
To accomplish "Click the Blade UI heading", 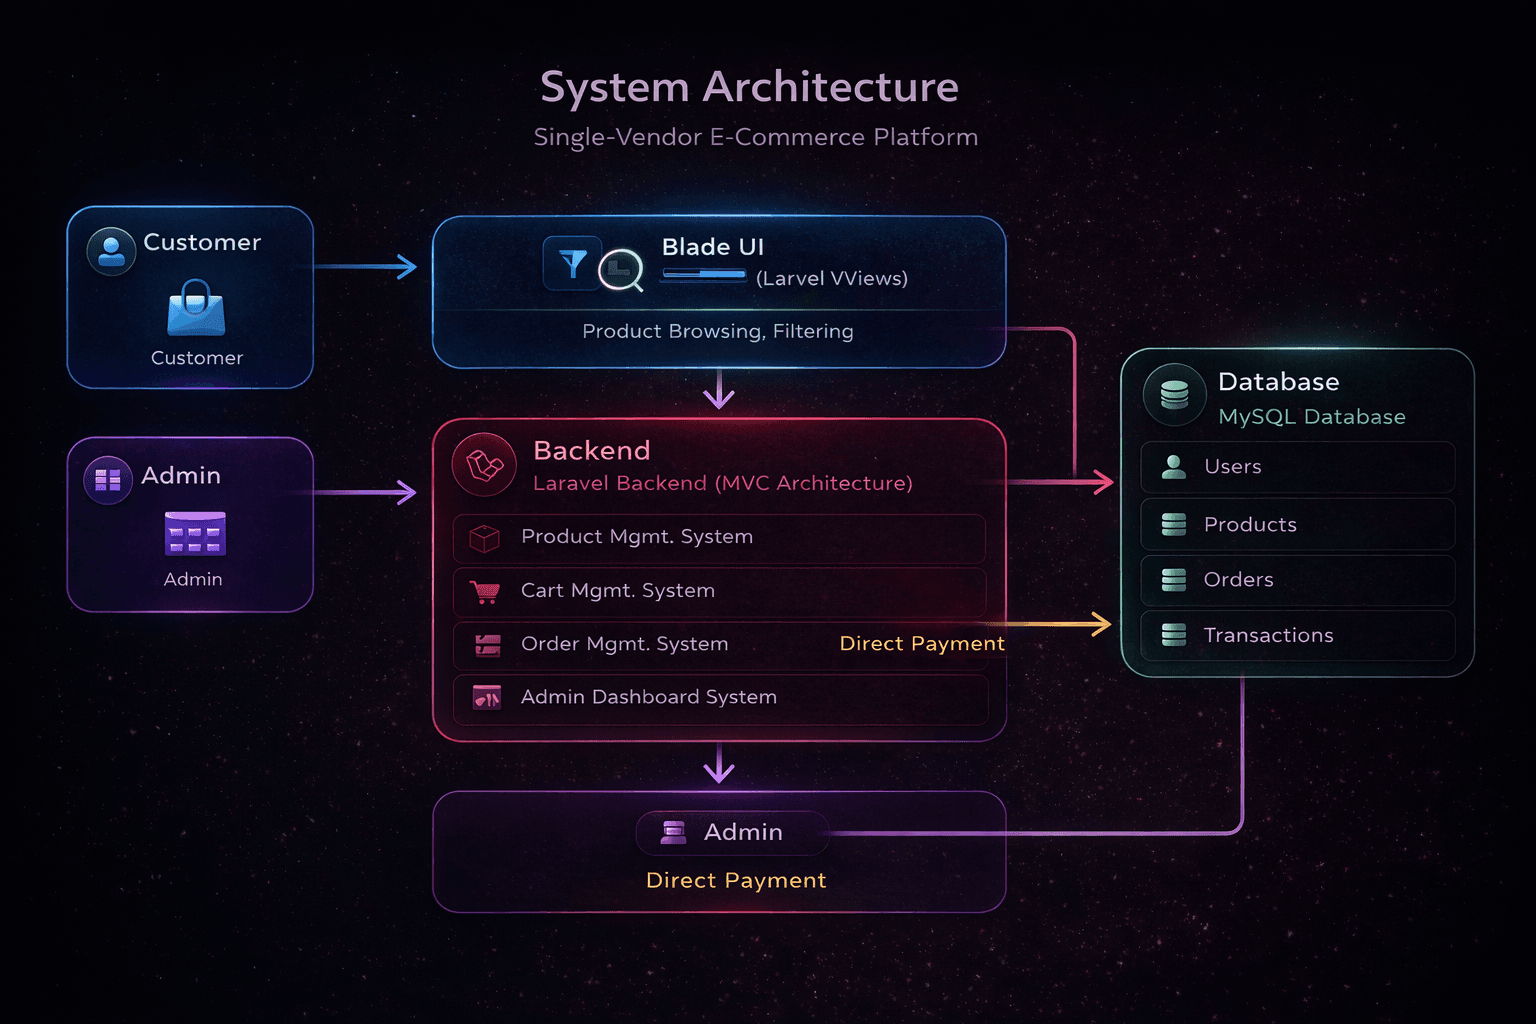I will pyautogui.click(x=713, y=247).
